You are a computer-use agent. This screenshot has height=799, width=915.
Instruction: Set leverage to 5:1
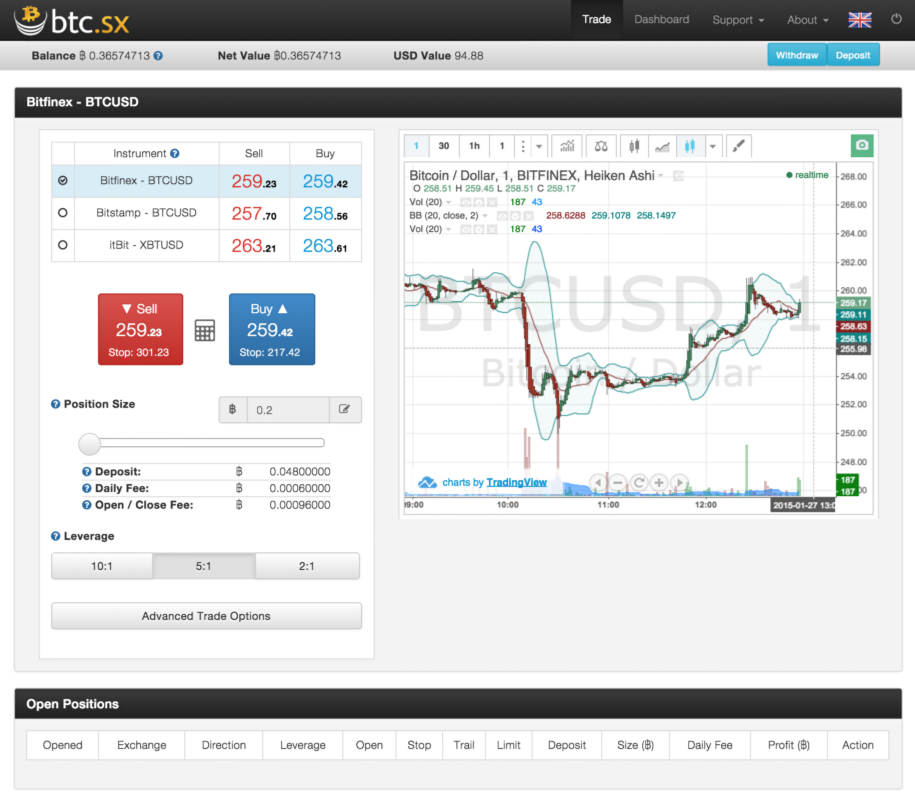click(x=204, y=566)
